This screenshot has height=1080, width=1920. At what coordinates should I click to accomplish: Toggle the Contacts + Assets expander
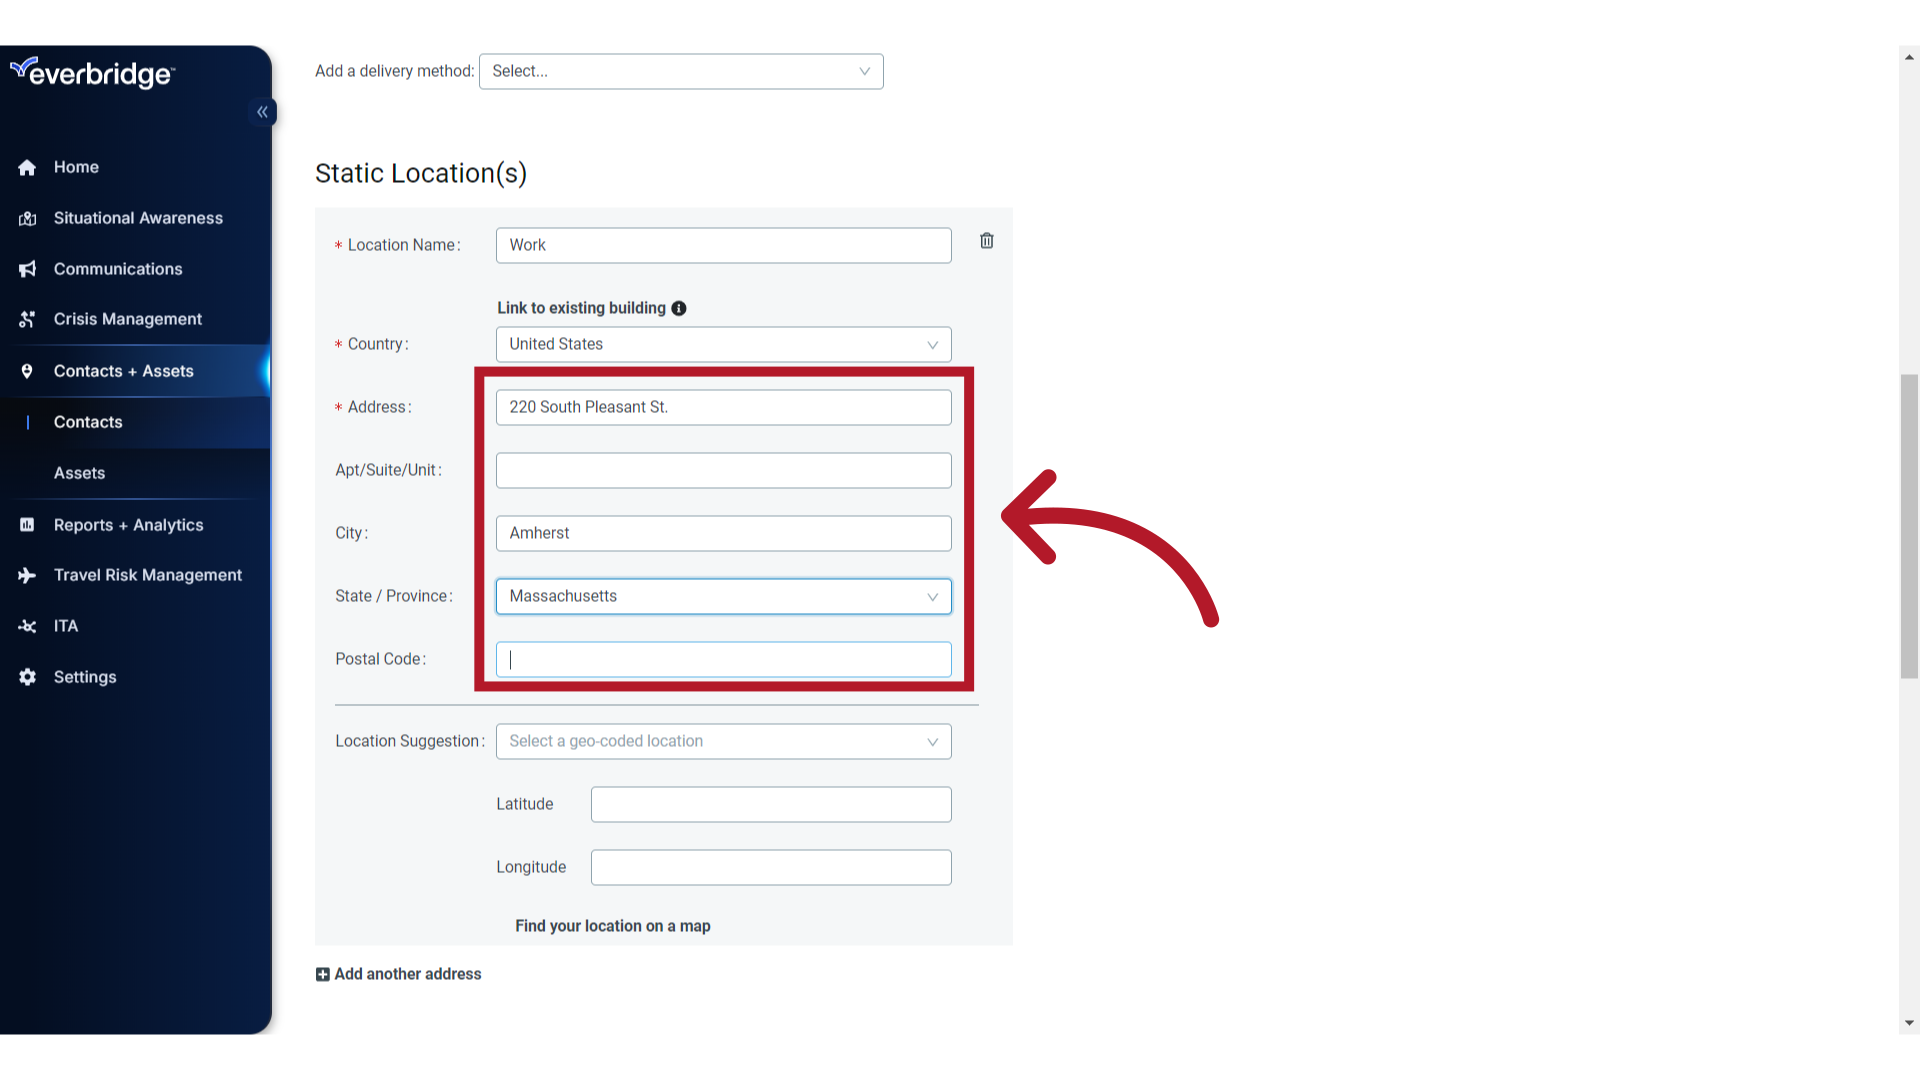(123, 371)
